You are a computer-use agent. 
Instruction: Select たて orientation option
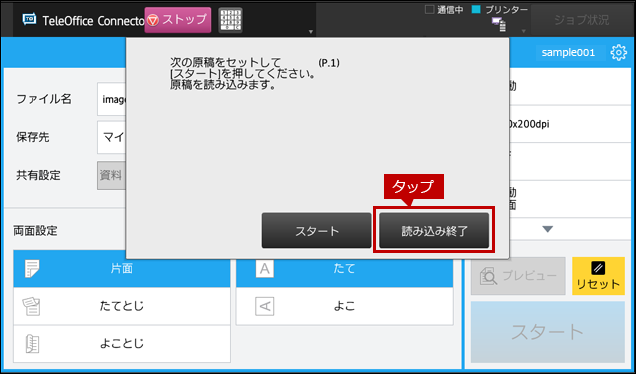pos(344,269)
